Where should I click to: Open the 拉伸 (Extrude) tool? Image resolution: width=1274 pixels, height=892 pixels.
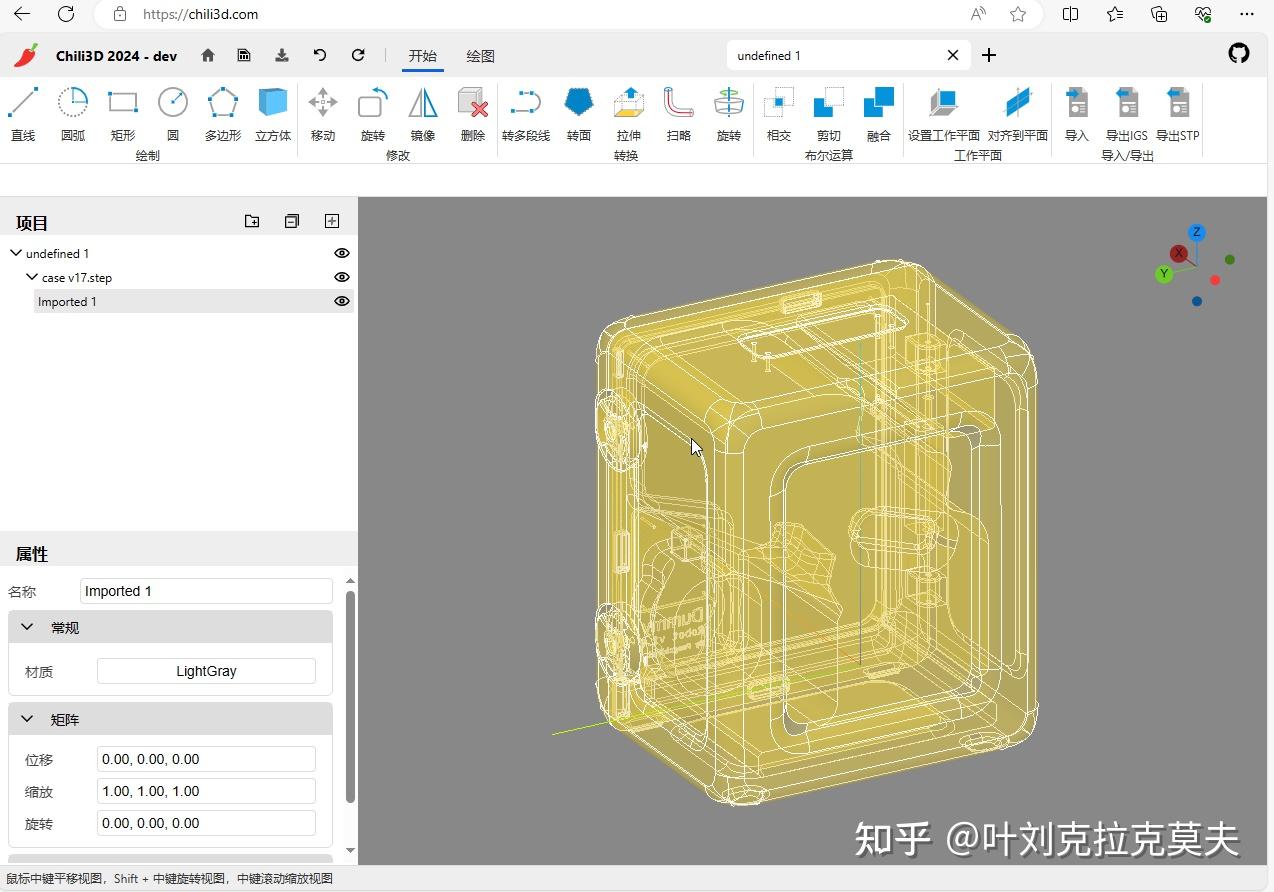[628, 110]
